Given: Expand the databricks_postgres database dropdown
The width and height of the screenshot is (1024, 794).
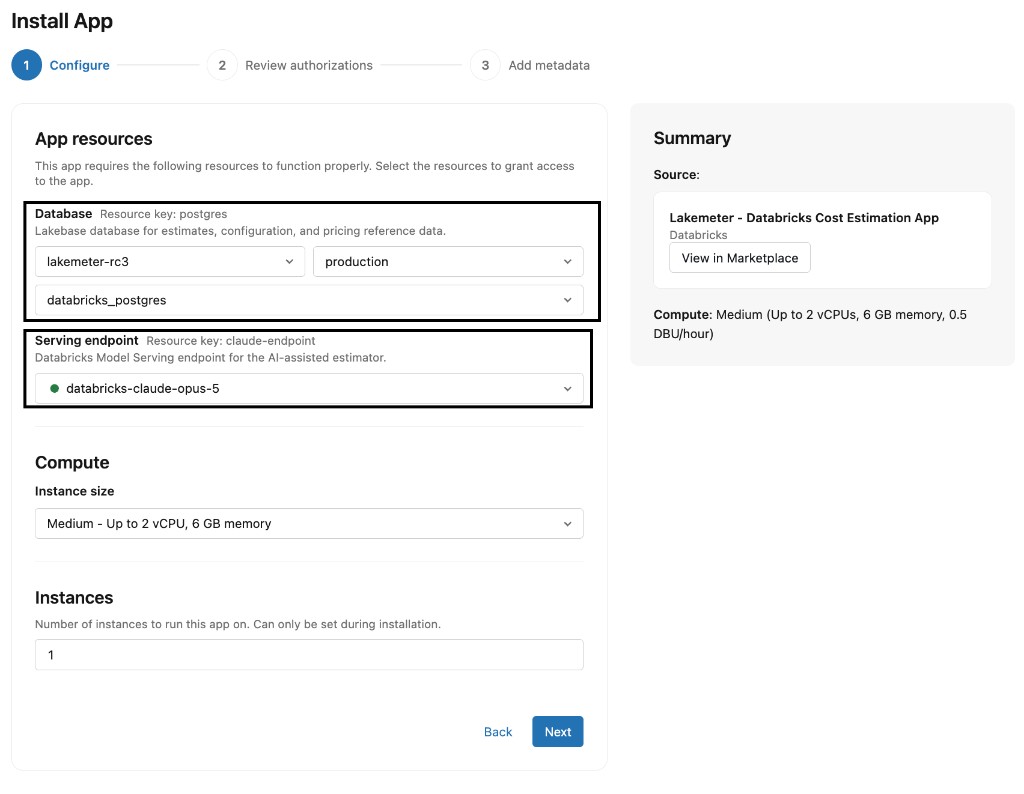Looking at the screenshot, I should [x=309, y=300].
